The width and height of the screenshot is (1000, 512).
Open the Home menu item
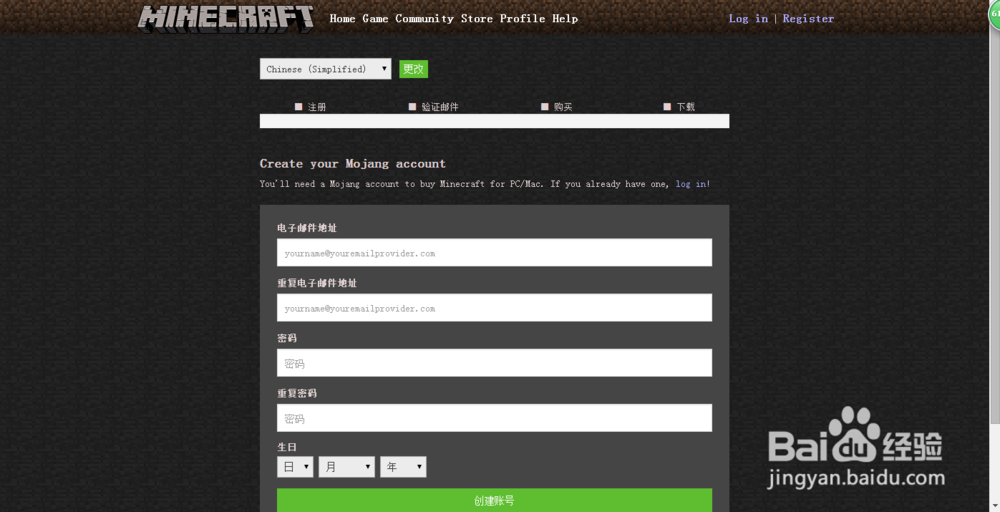pos(342,18)
